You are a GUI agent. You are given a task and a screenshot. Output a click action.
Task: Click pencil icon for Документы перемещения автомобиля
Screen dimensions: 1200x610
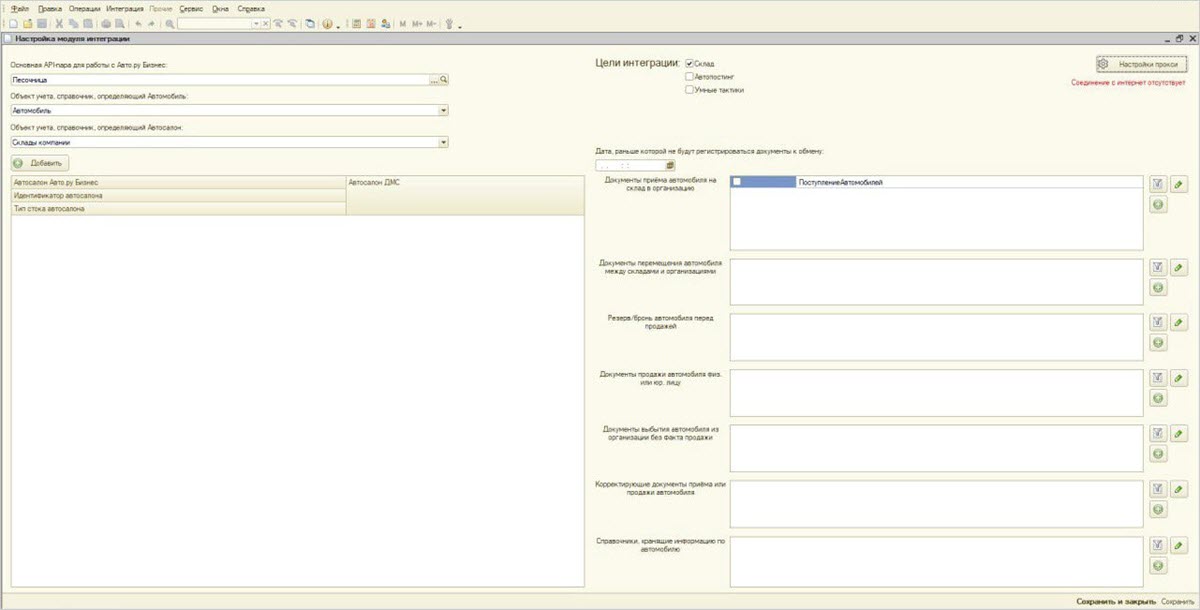[1178, 267]
